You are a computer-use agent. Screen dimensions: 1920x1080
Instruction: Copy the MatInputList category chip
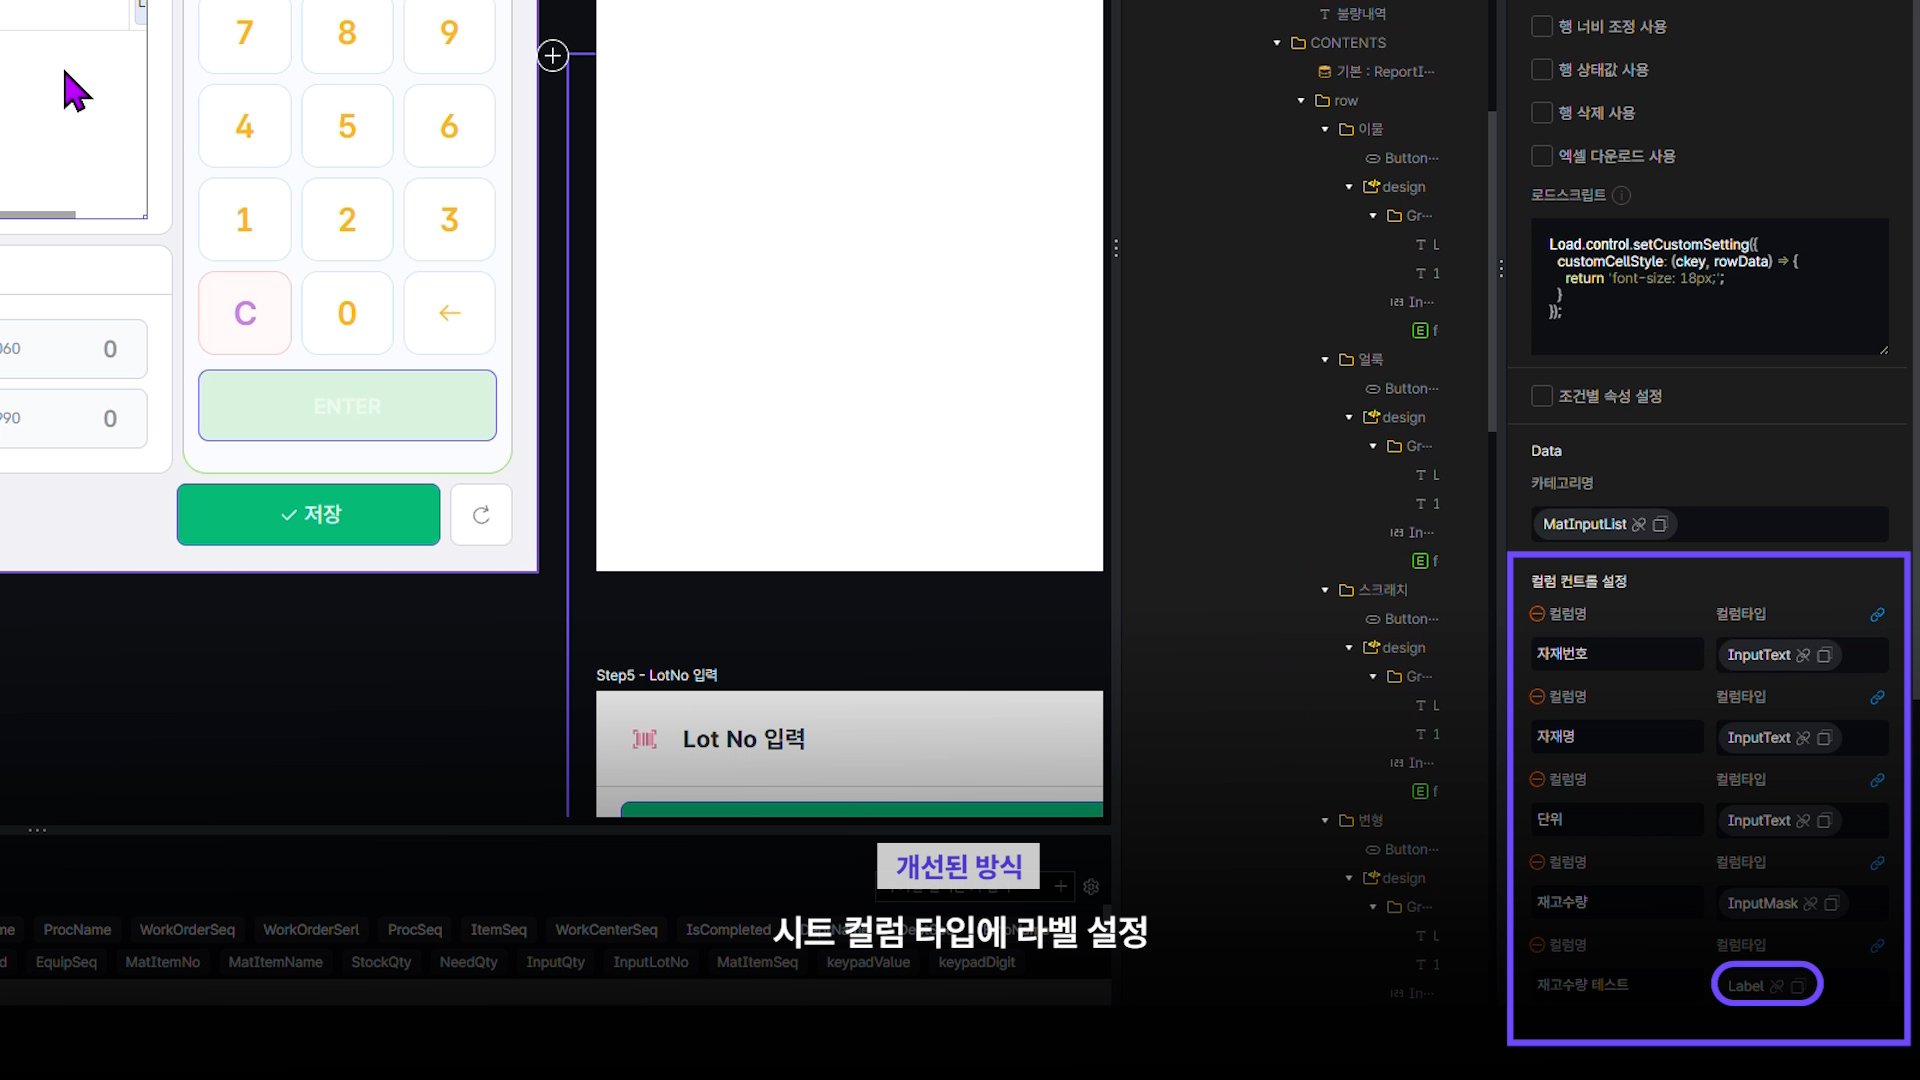pos(1660,525)
